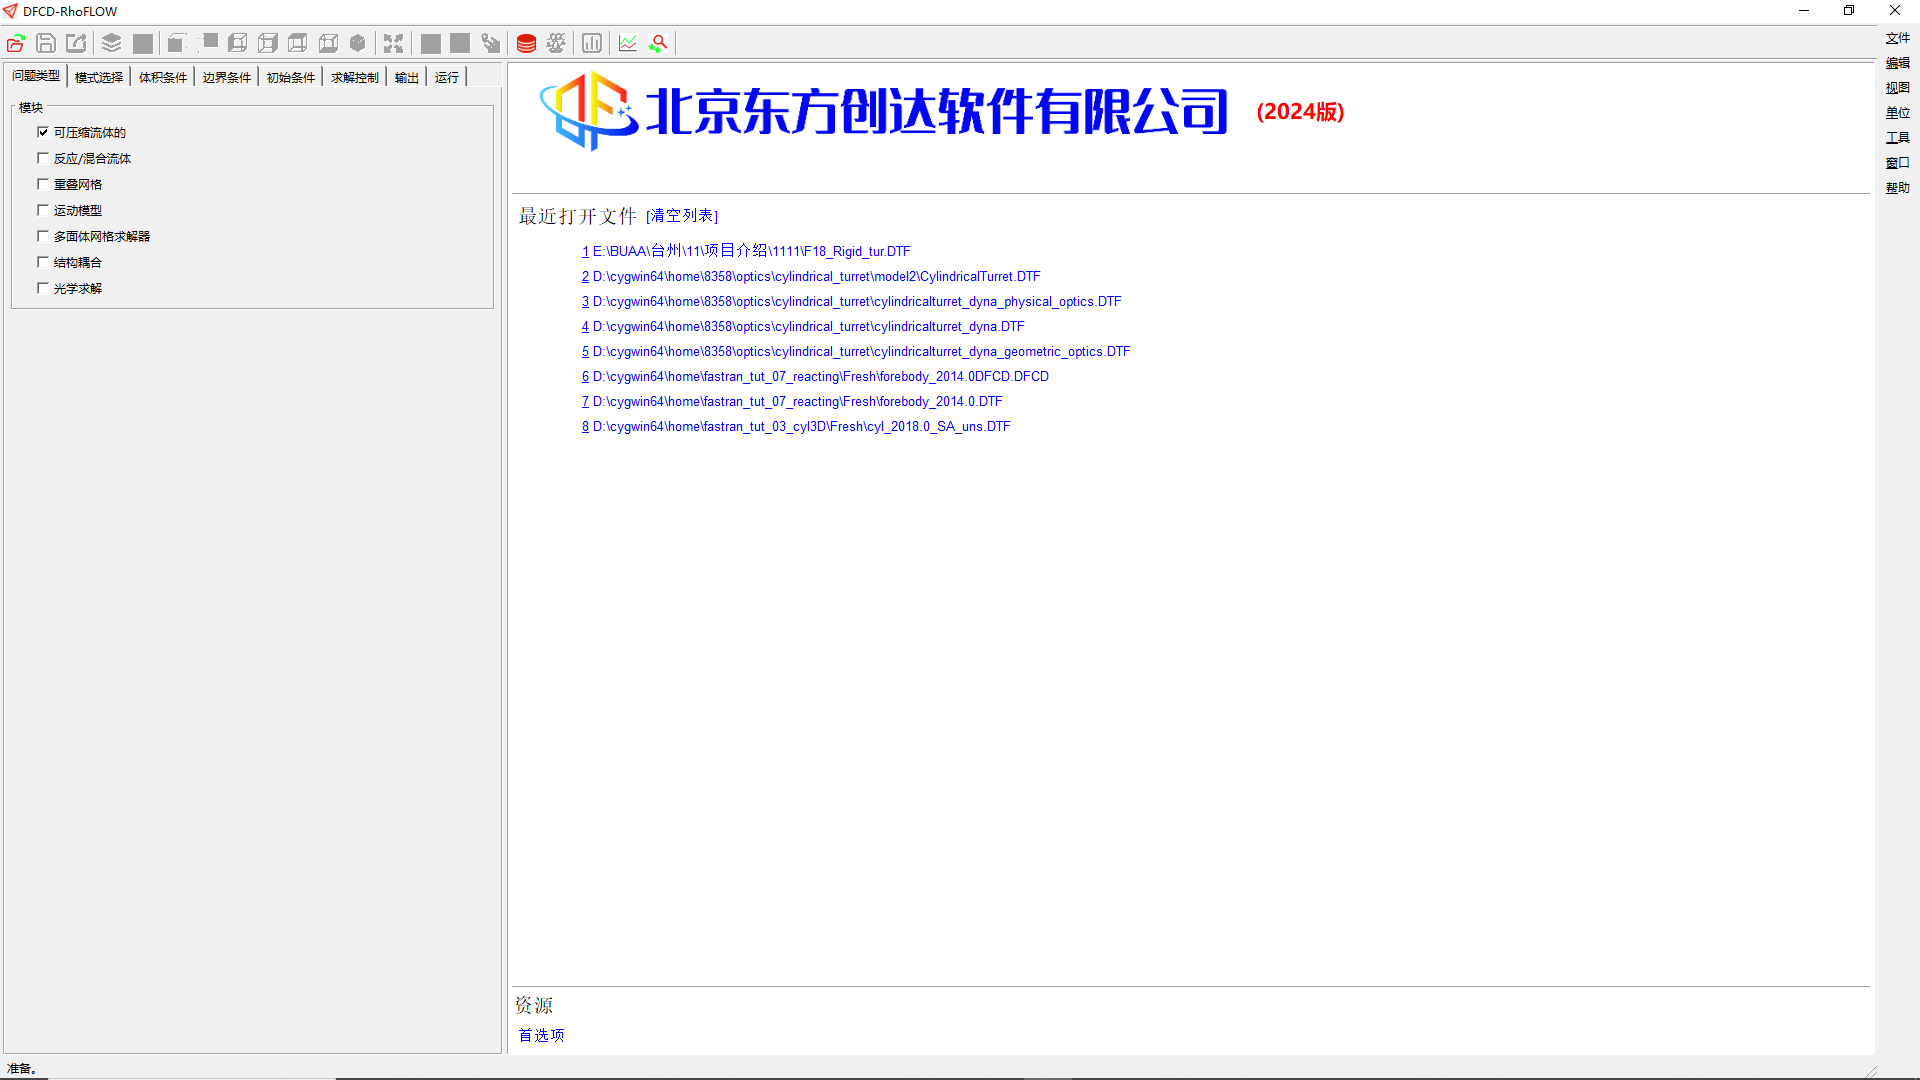Enable 结构耦合 checkbox
1920x1080 pixels.
click(x=43, y=262)
